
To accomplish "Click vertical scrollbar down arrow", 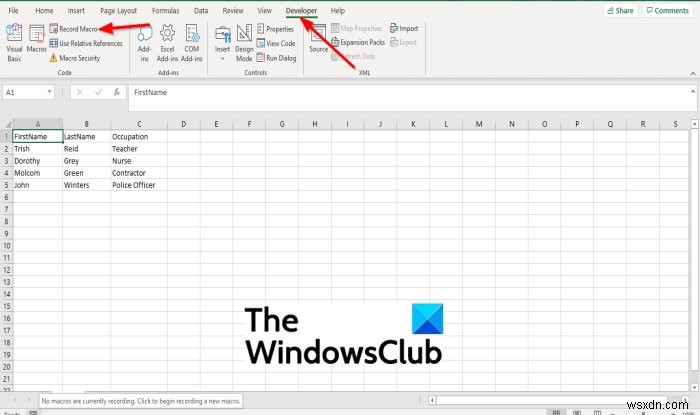I will click(x=694, y=387).
